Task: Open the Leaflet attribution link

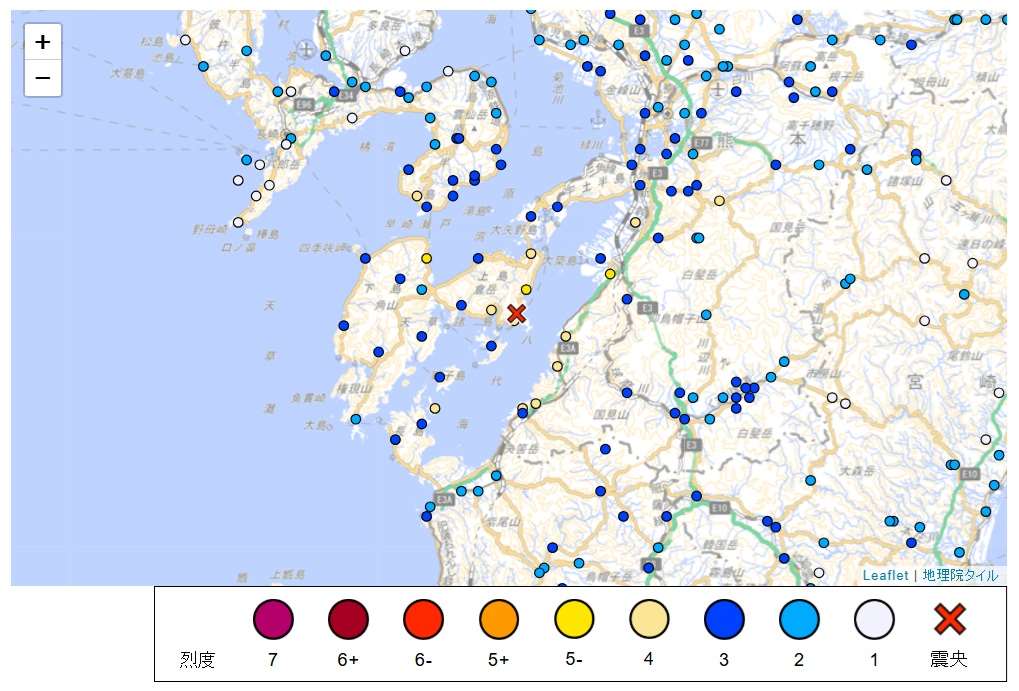Action: pos(885,575)
